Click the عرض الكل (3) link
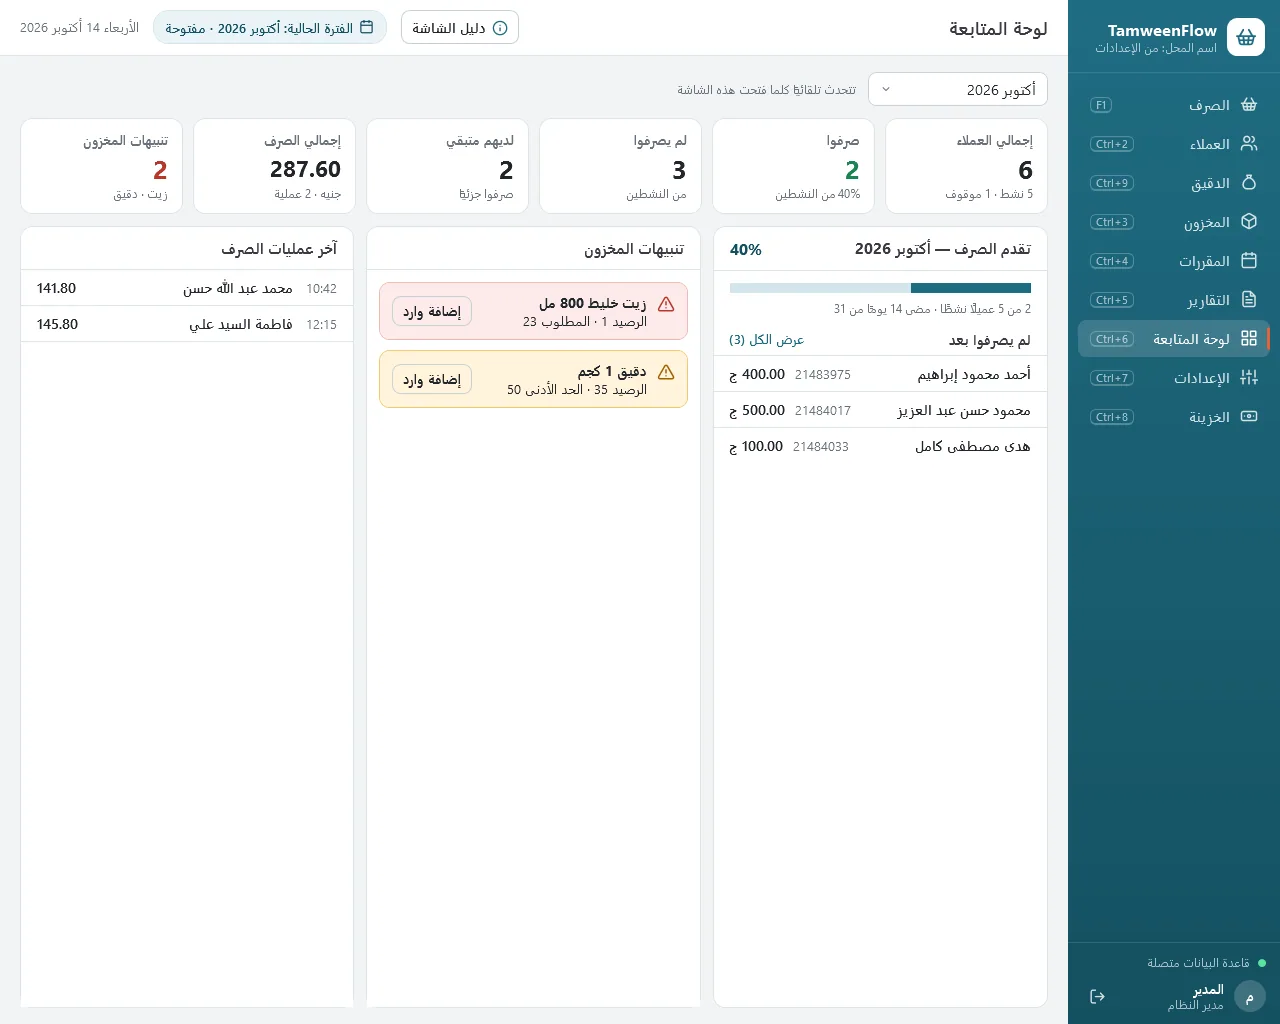Image resolution: width=1280 pixels, height=1024 pixels. pos(767,340)
